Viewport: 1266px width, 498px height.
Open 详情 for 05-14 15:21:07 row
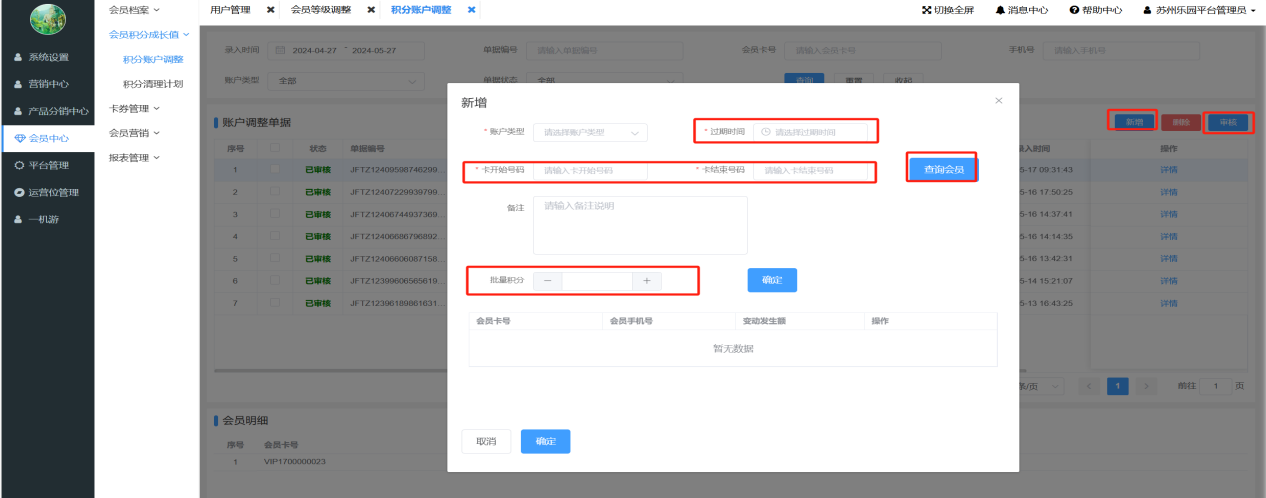(1169, 280)
